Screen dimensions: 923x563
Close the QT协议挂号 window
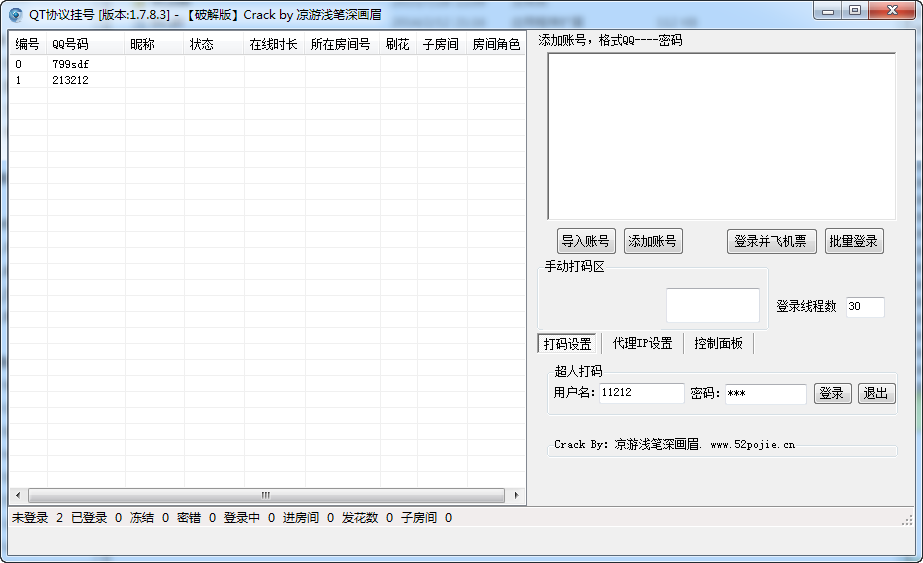[x=892, y=11]
